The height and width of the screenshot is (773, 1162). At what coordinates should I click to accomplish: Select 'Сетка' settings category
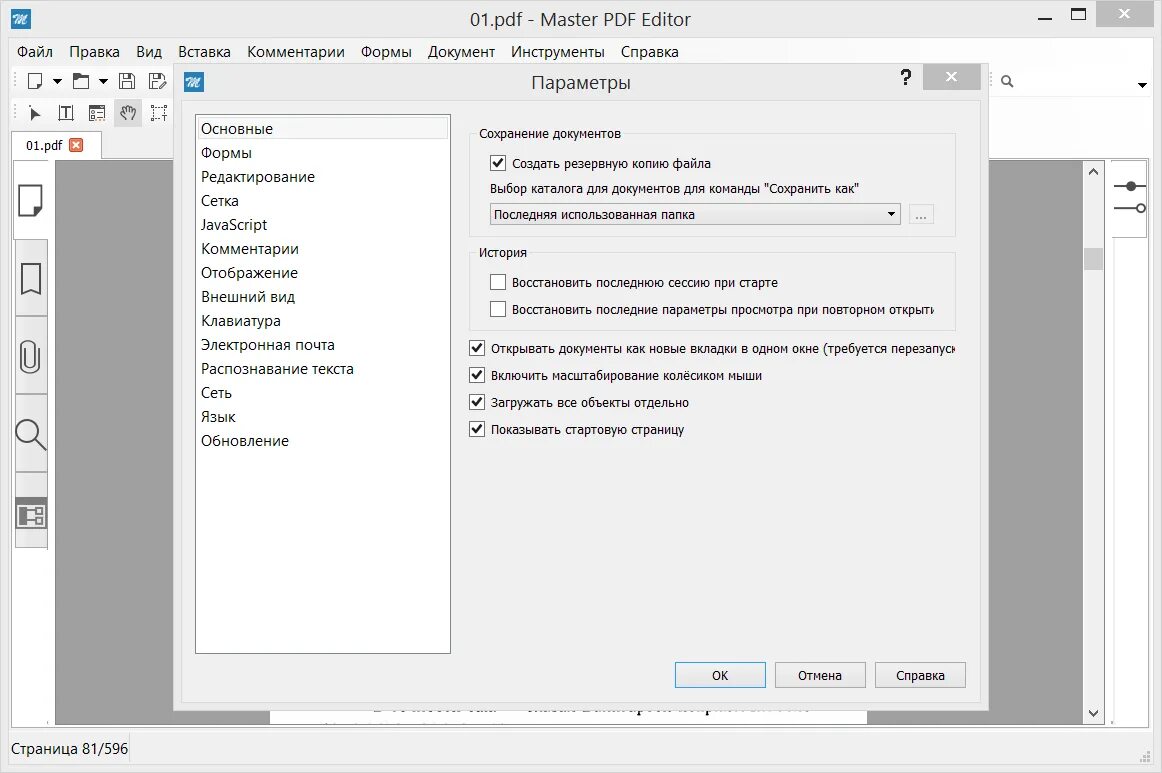[x=322, y=201]
